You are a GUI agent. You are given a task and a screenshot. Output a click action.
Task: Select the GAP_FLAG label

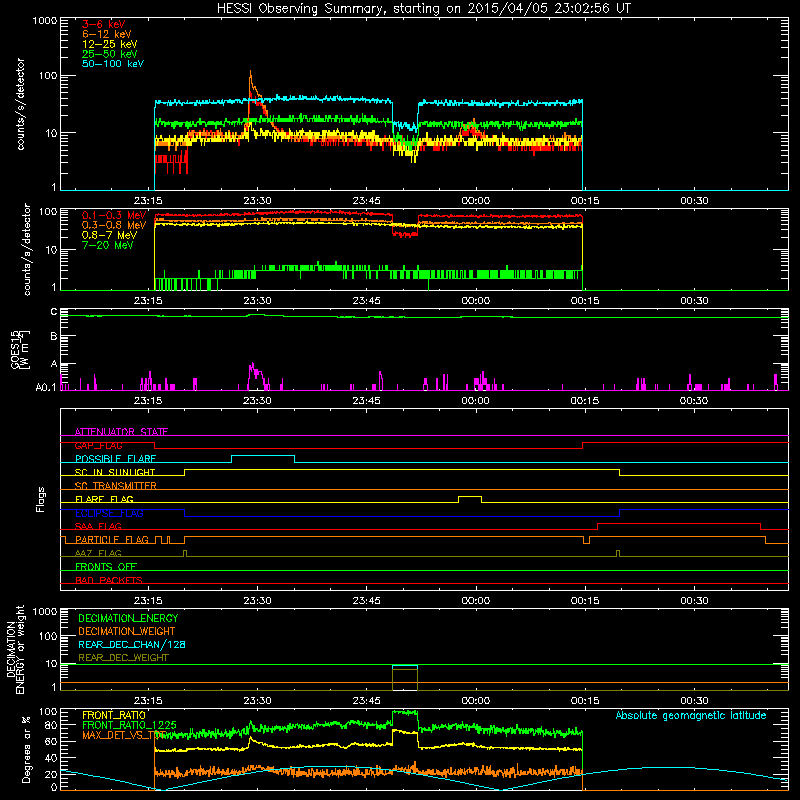[98, 445]
